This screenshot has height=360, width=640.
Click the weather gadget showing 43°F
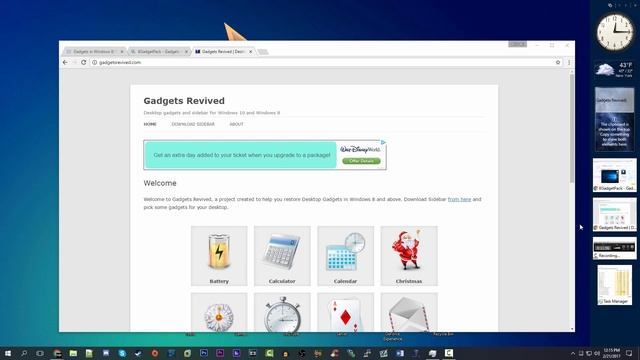coord(614,69)
